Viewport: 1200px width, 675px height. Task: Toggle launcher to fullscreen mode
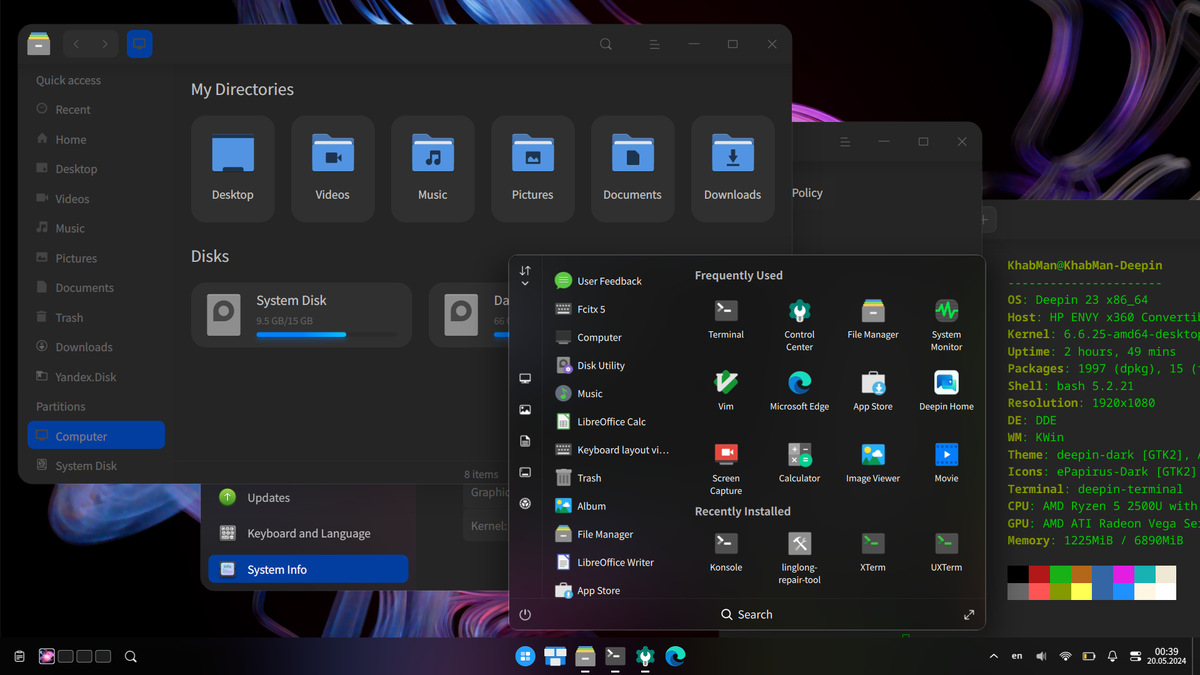(x=968, y=615)
